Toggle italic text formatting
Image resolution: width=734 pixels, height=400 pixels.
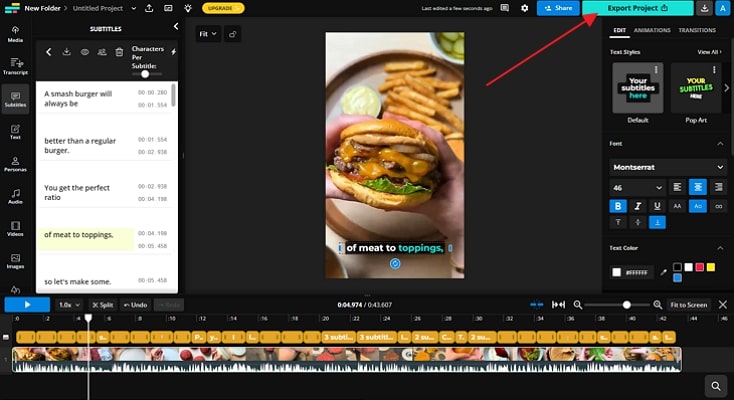pos(638,206)
